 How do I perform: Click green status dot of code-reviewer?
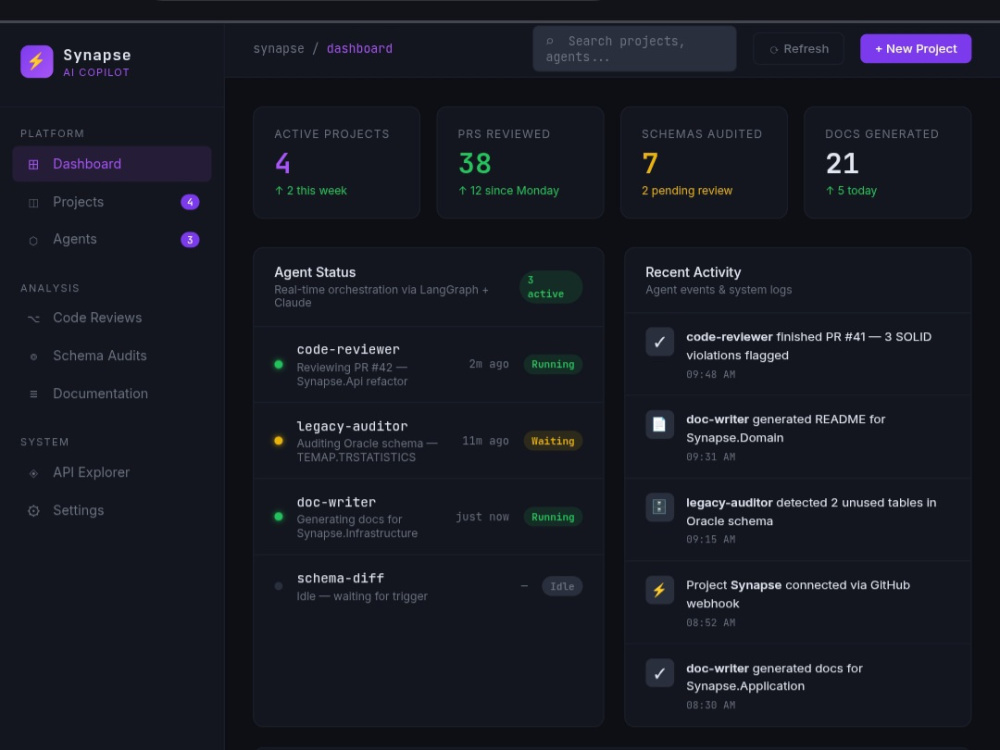pos(279,365)
